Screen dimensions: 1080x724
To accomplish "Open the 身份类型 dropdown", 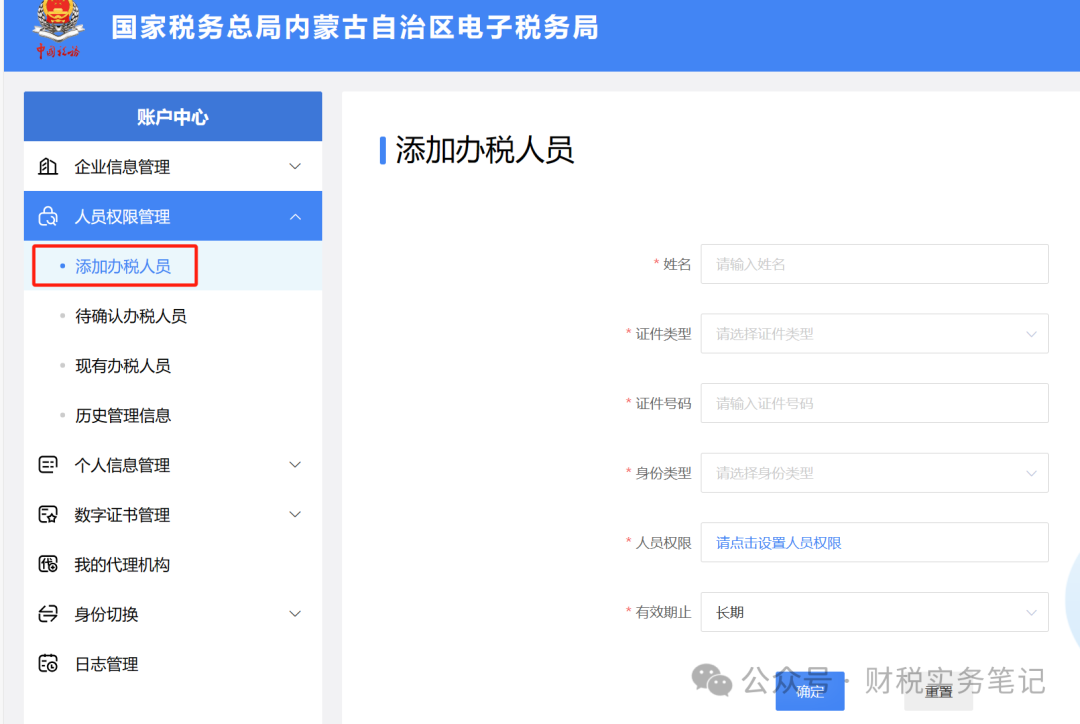I will tap(874, 473).
